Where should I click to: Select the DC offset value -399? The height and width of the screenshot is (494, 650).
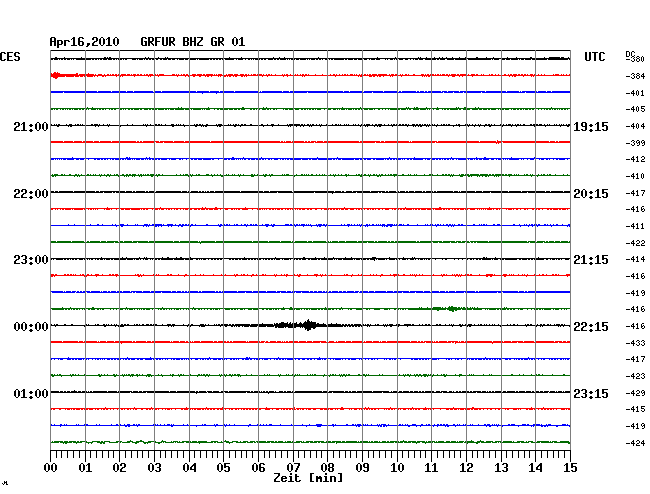(635, 143)
